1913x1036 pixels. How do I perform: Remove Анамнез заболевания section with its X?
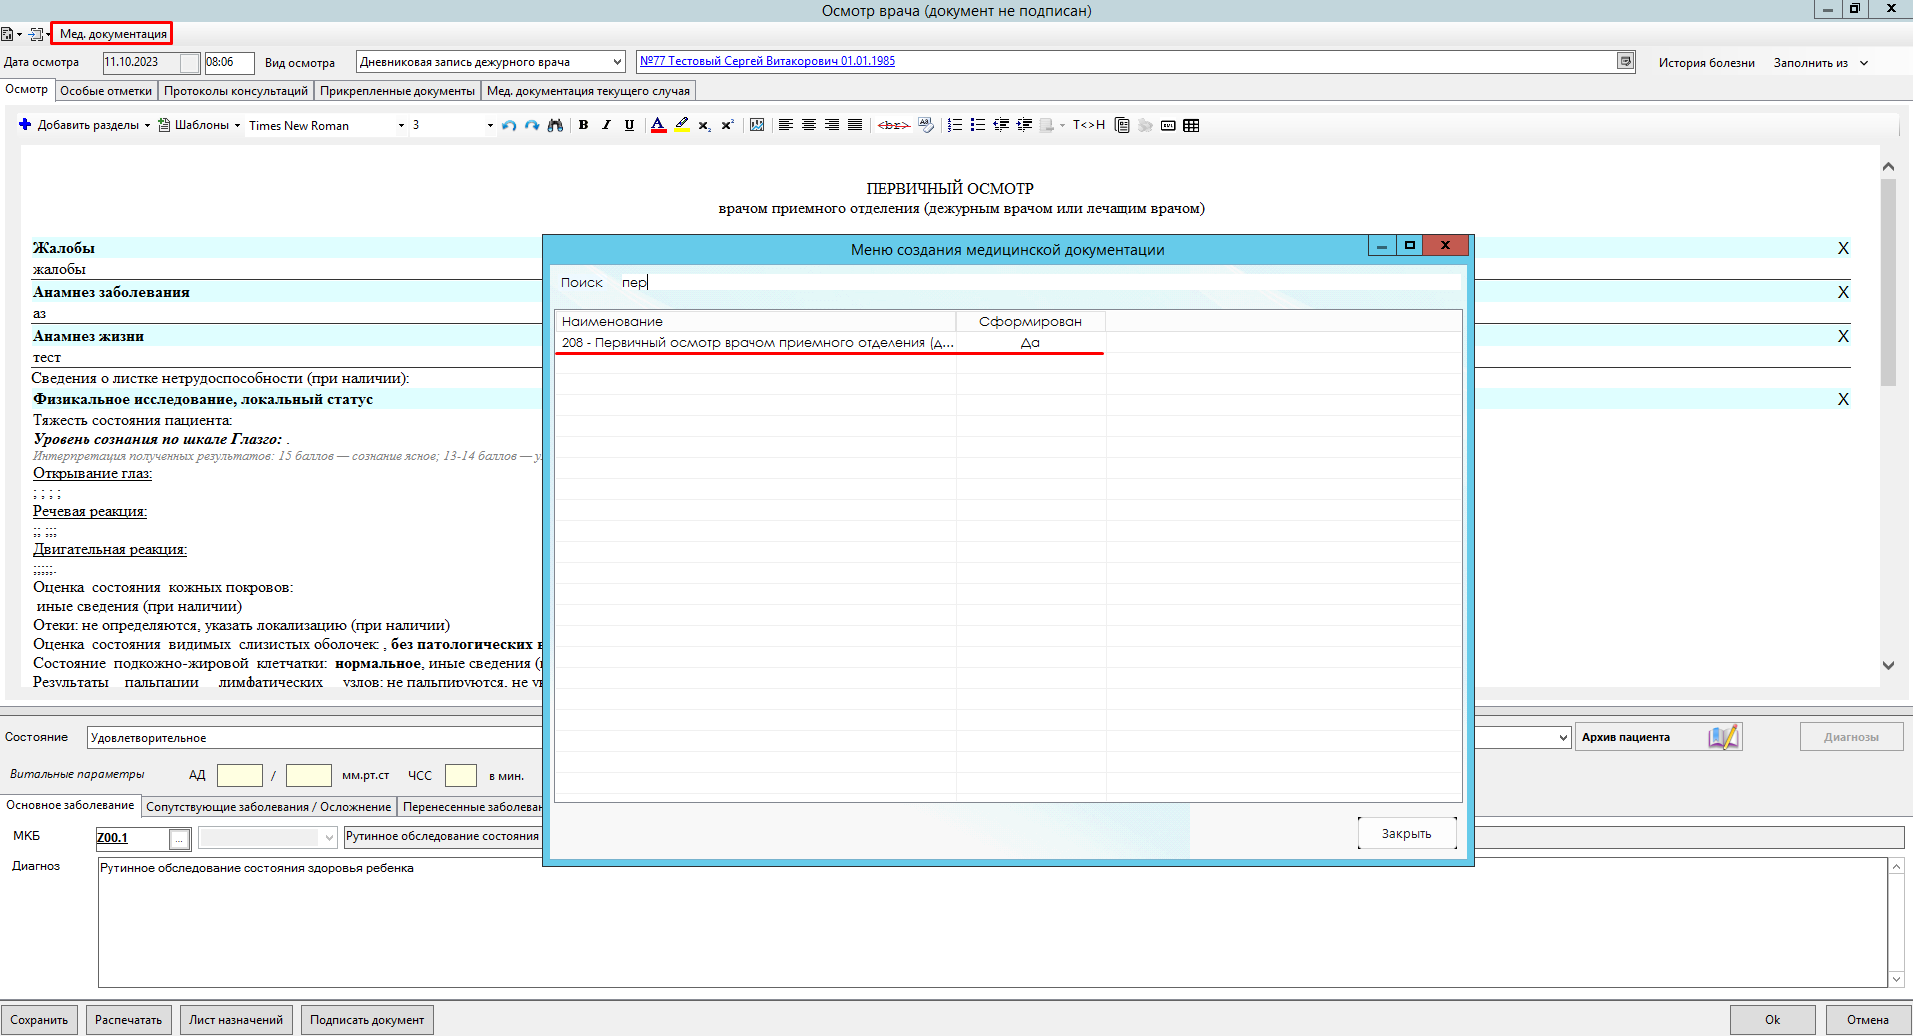[x=1843, y=292]
